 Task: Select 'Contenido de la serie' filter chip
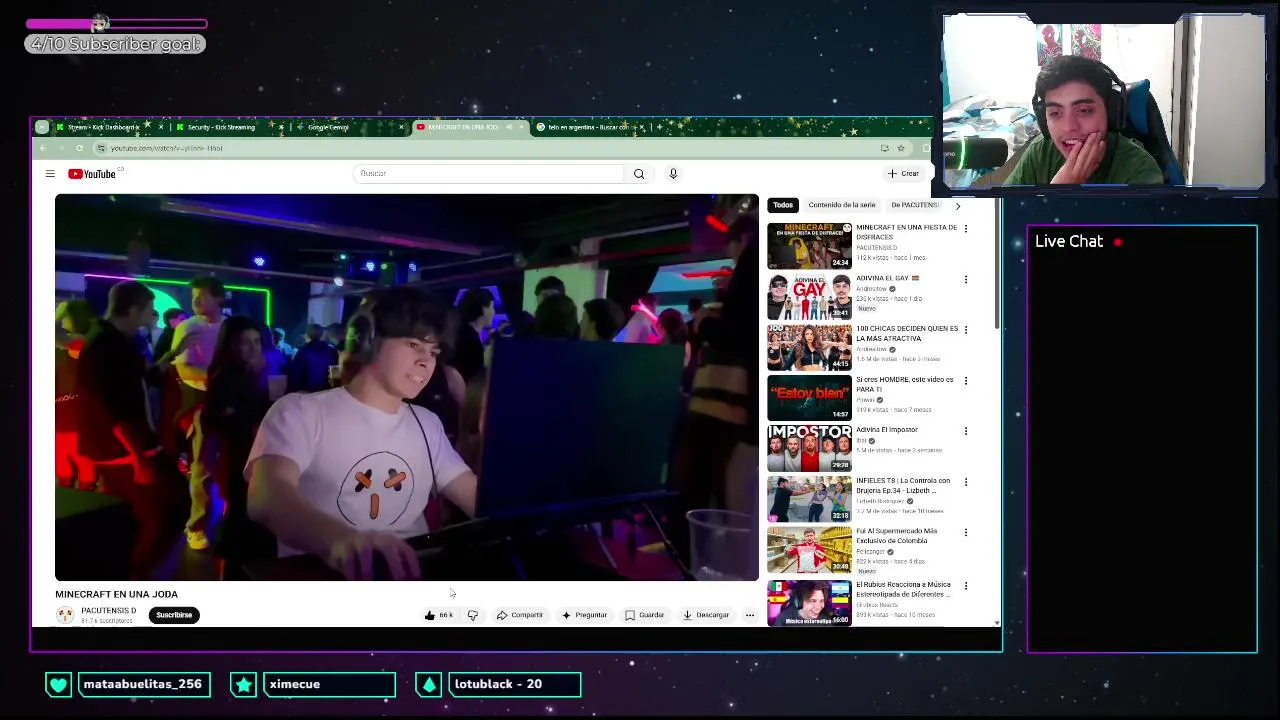(x=842, y=205)
